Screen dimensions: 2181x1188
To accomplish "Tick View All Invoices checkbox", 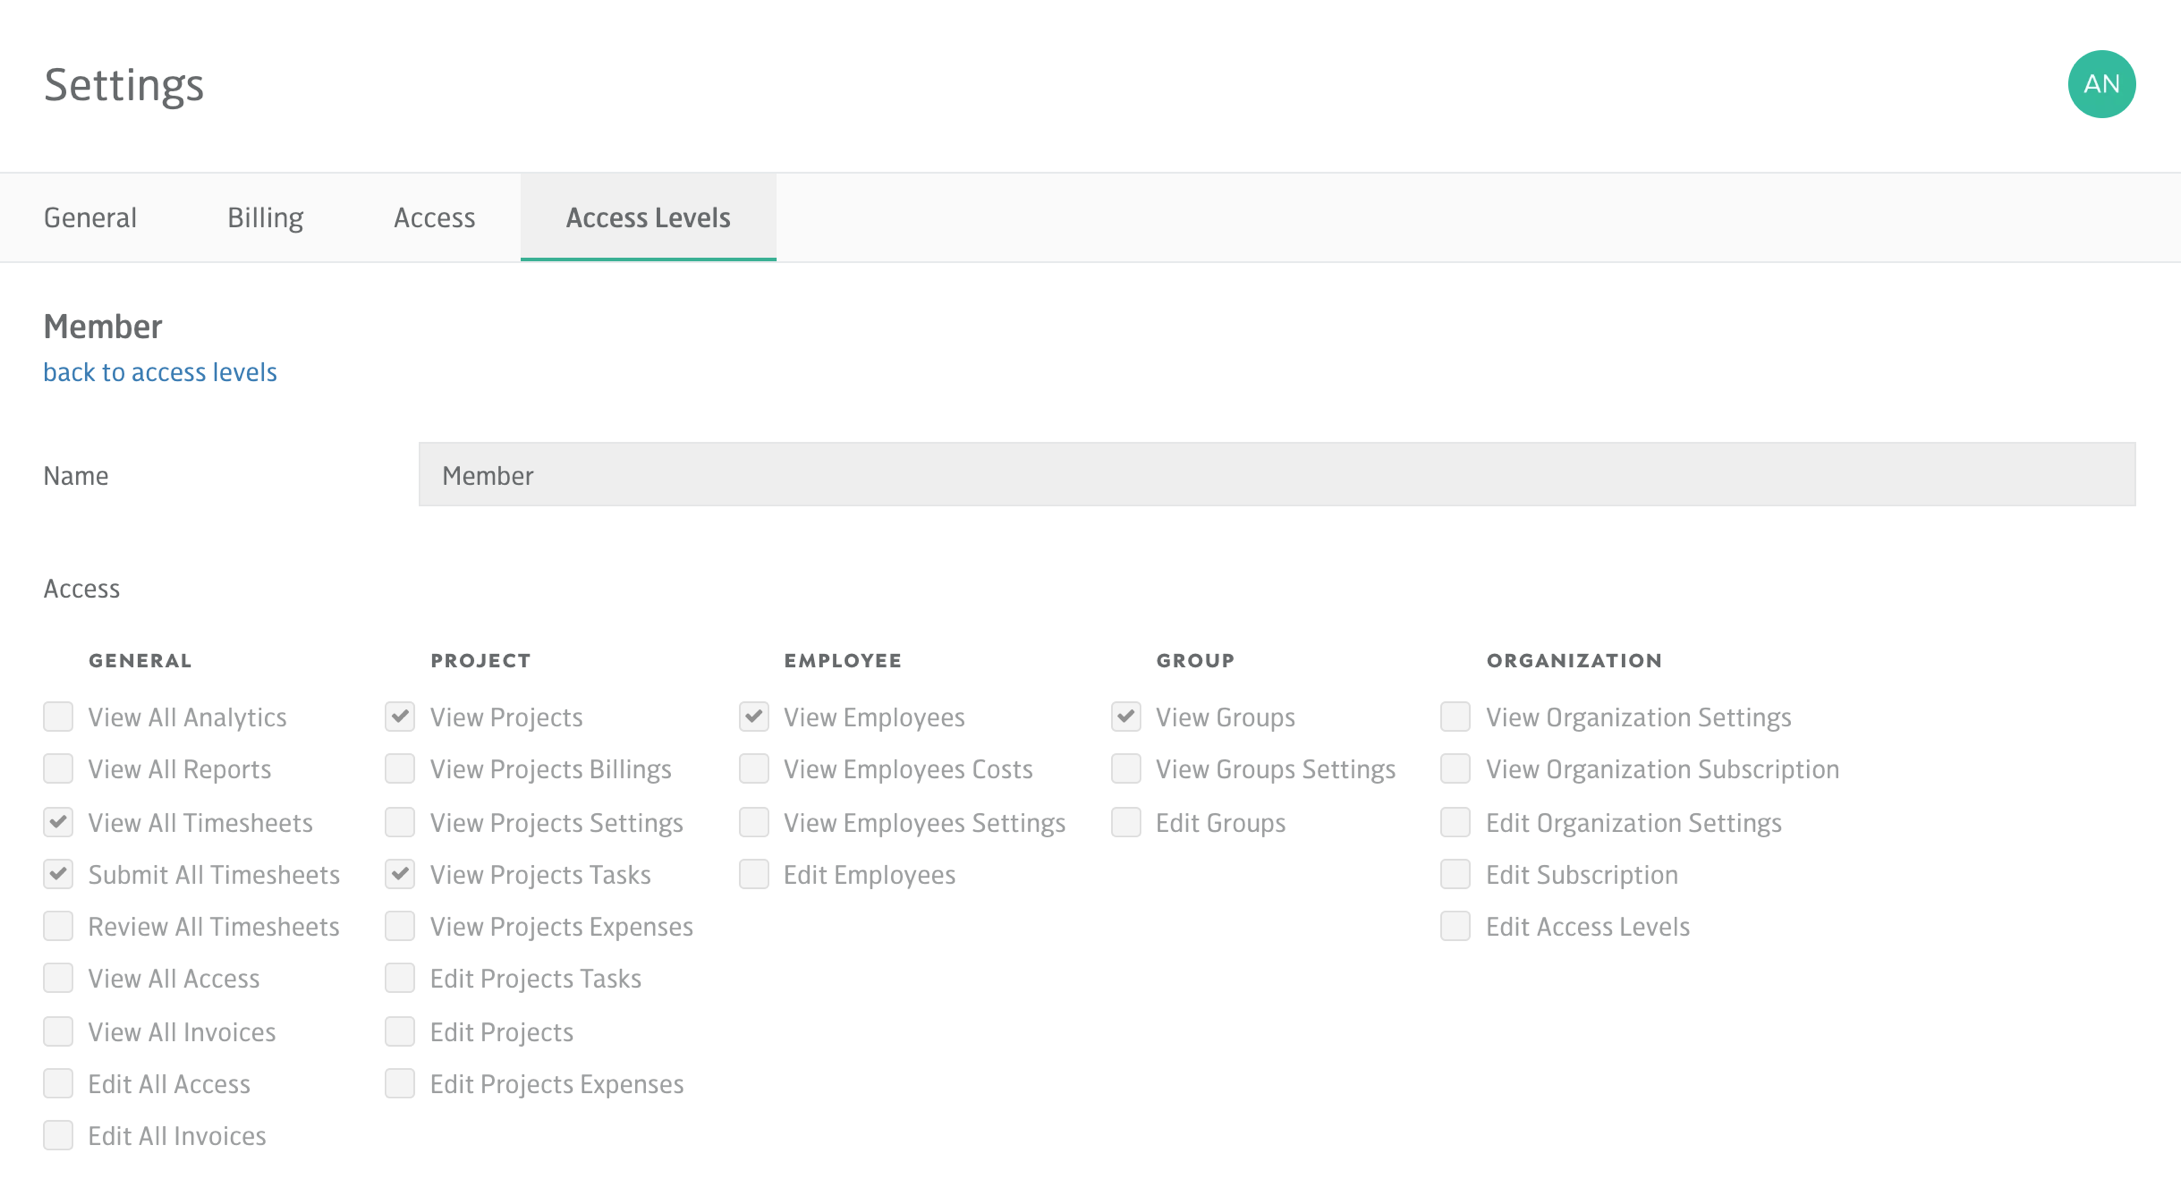I will (58, 1031).
